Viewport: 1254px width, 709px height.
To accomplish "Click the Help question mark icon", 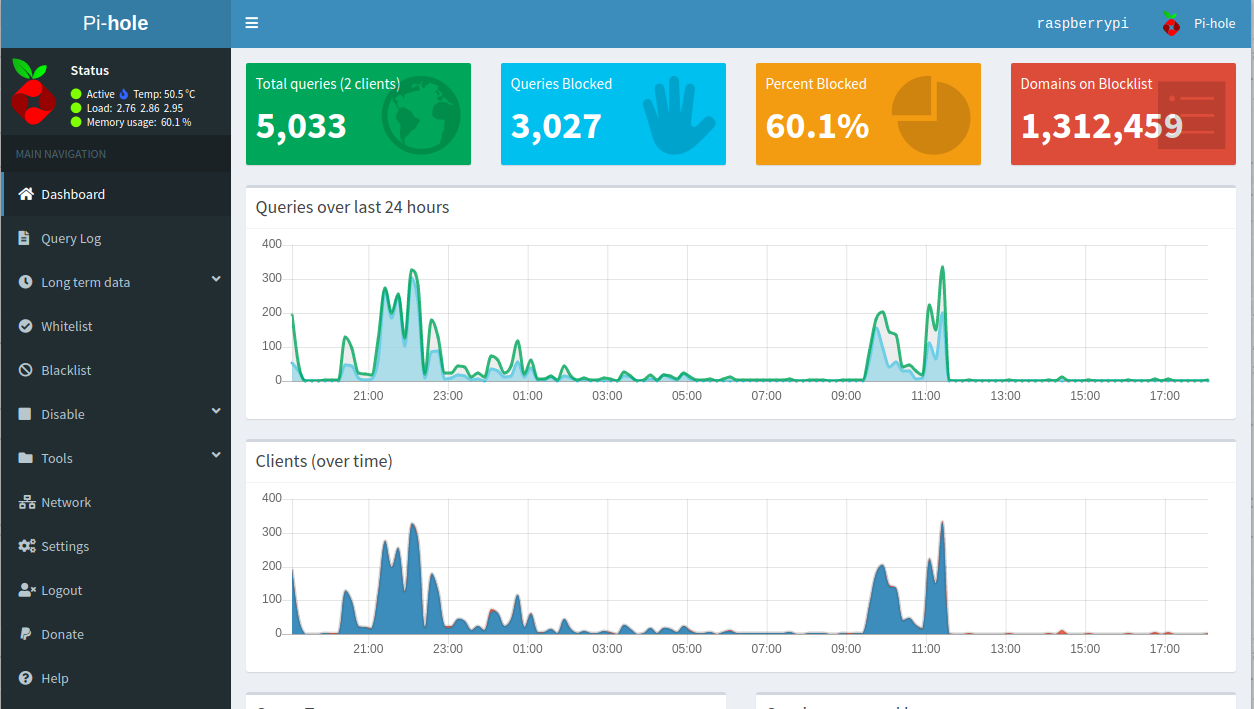I will tap(25, 678).
